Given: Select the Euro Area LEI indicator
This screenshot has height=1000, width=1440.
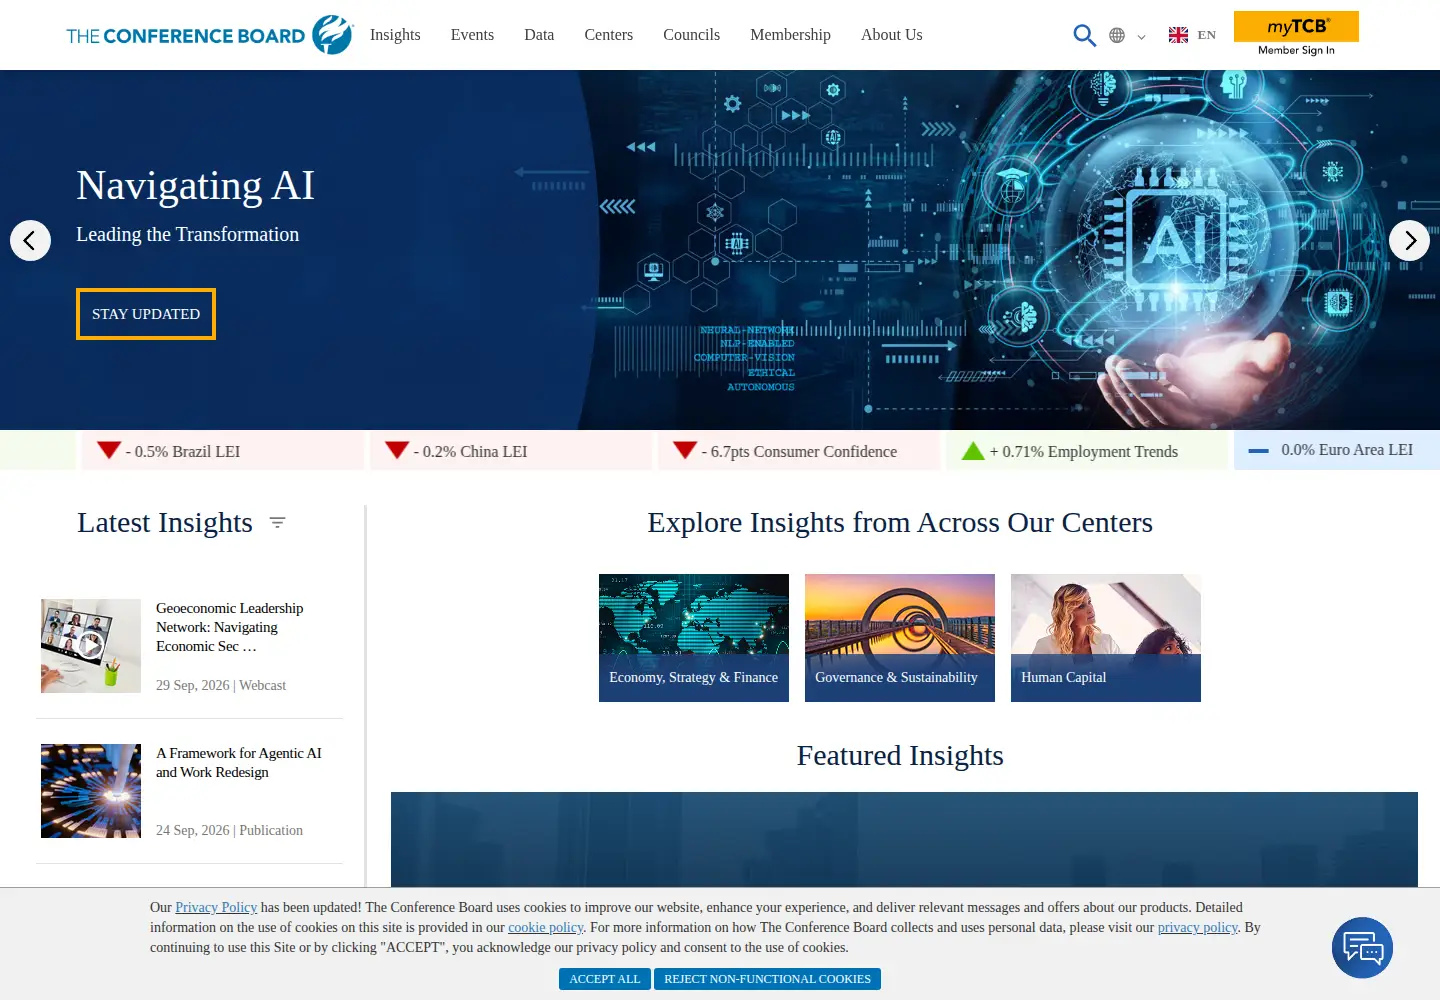Looking at the screenshot, I should (x=1337, y=450).
